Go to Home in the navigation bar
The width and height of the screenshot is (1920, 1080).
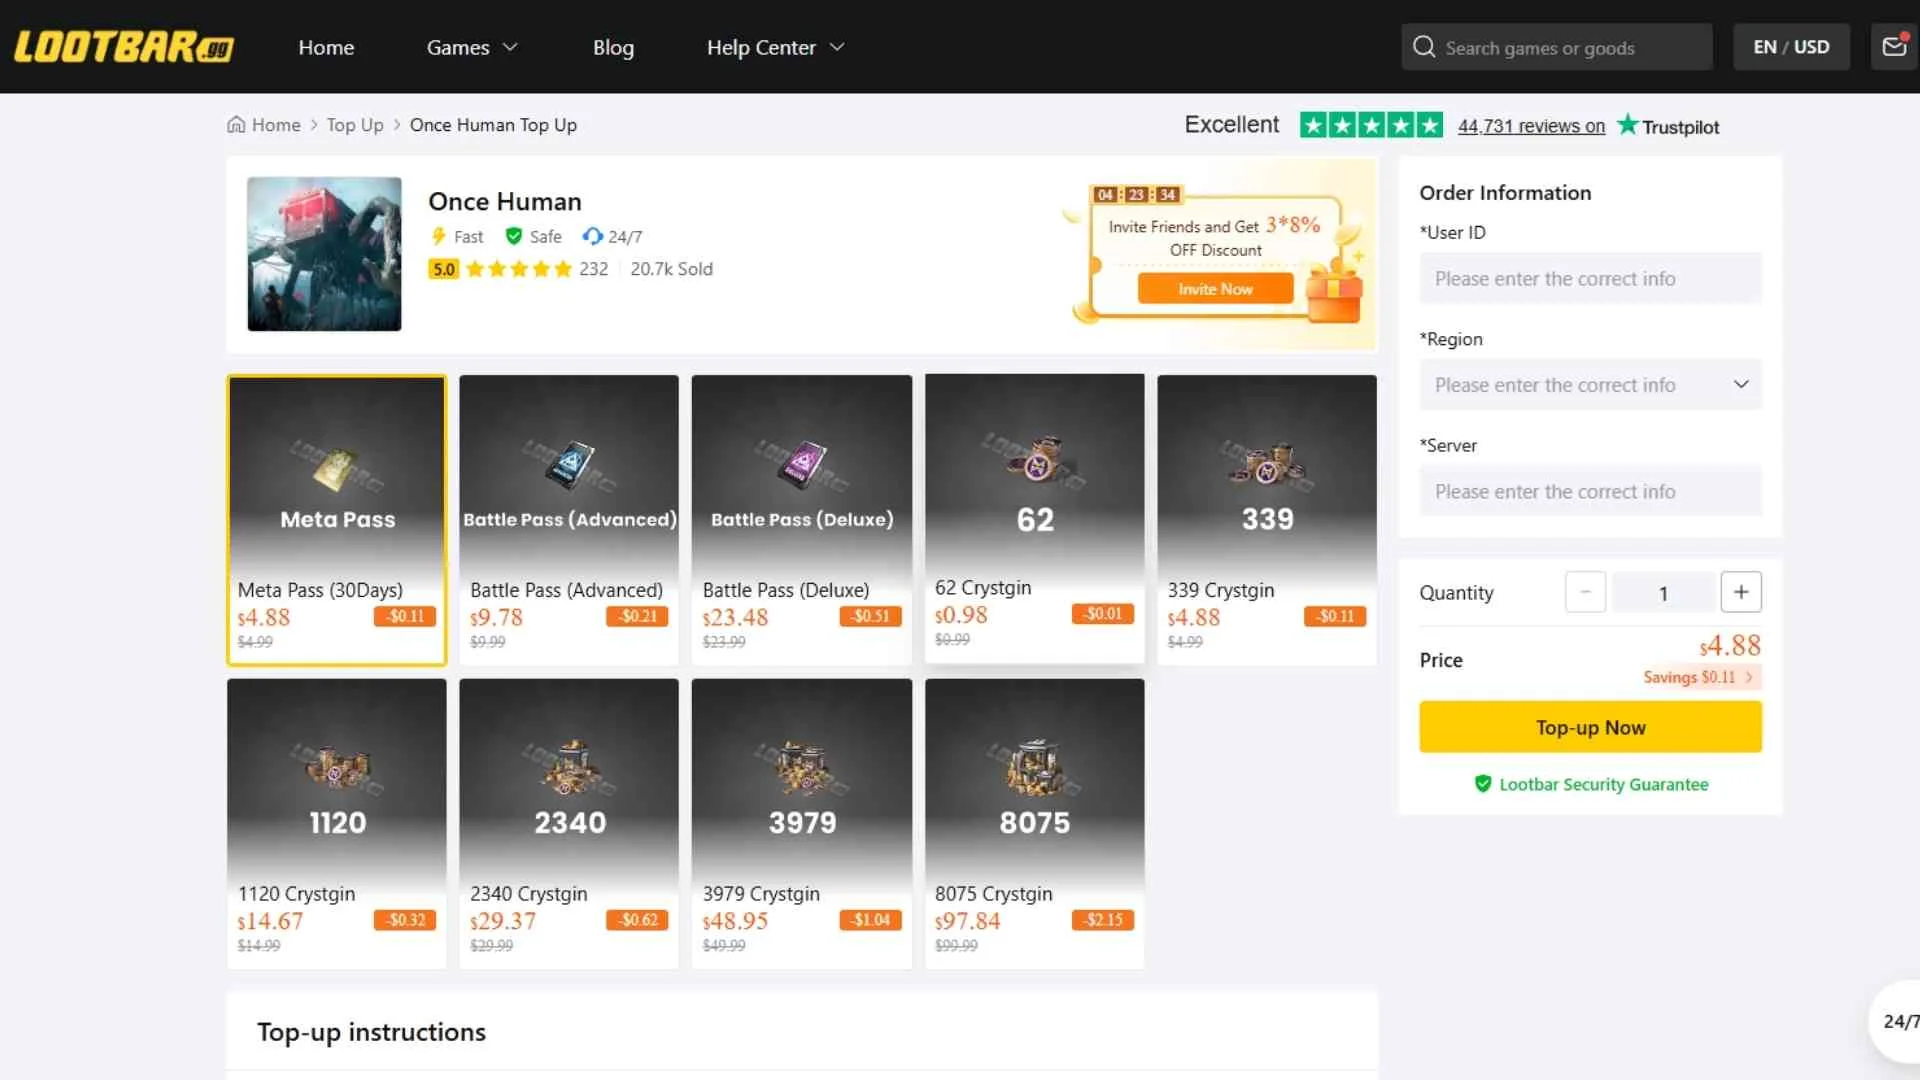(326, 47)
